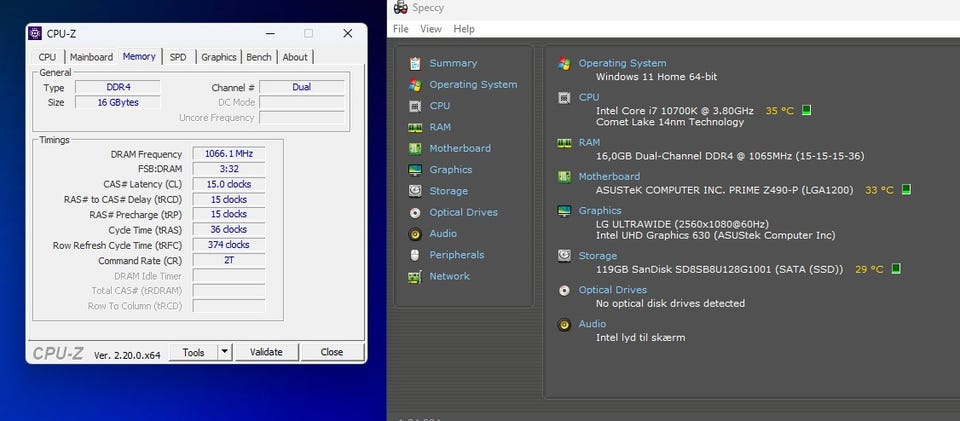Open the Storage heading link in summary

click(598, 256)
